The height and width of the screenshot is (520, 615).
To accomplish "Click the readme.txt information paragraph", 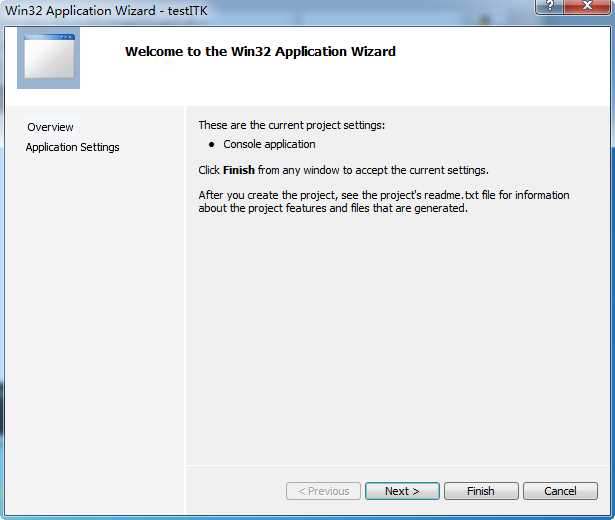I will coord(384,202).
